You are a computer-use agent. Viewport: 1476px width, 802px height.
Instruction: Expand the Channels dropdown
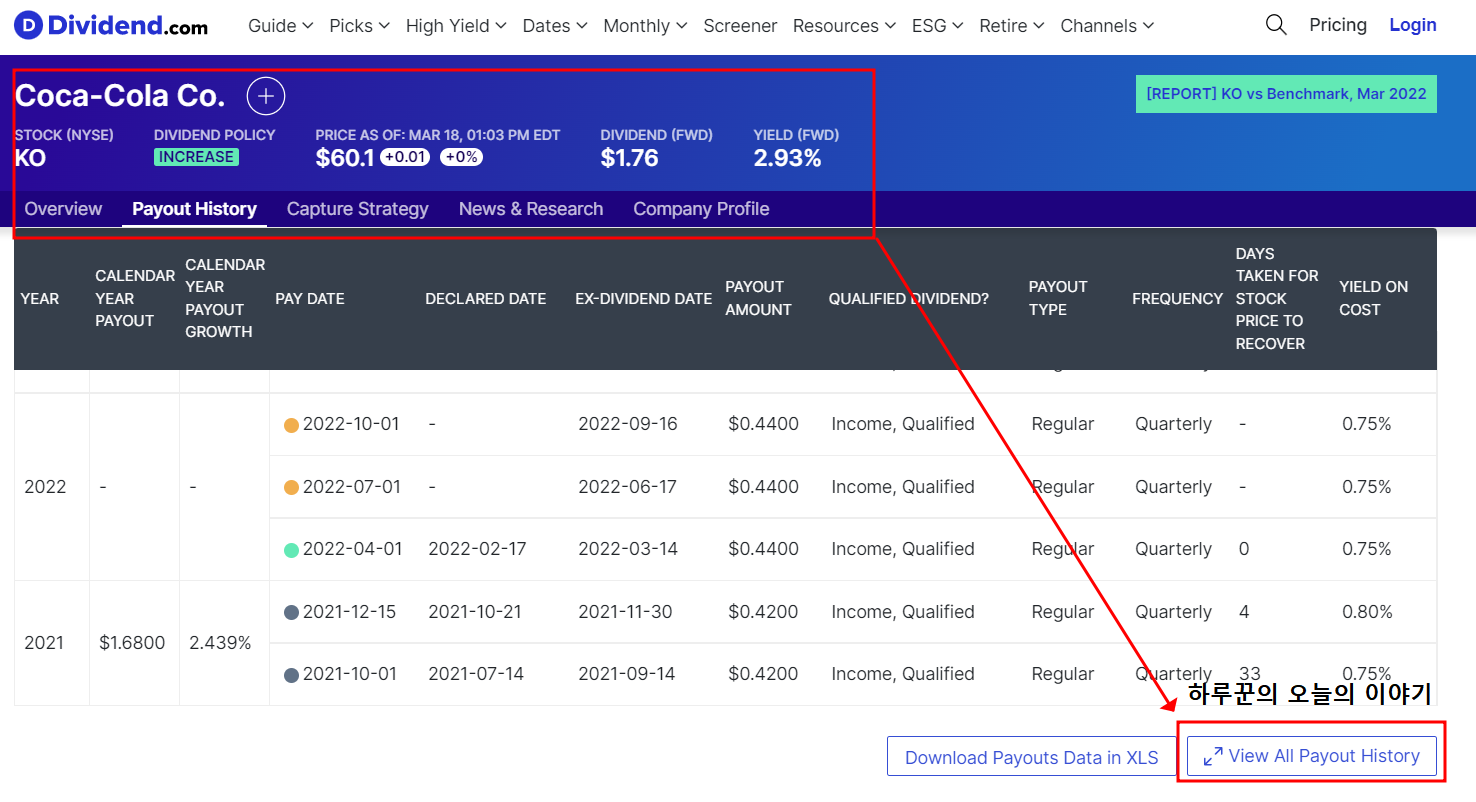(x=1107, y=25)
